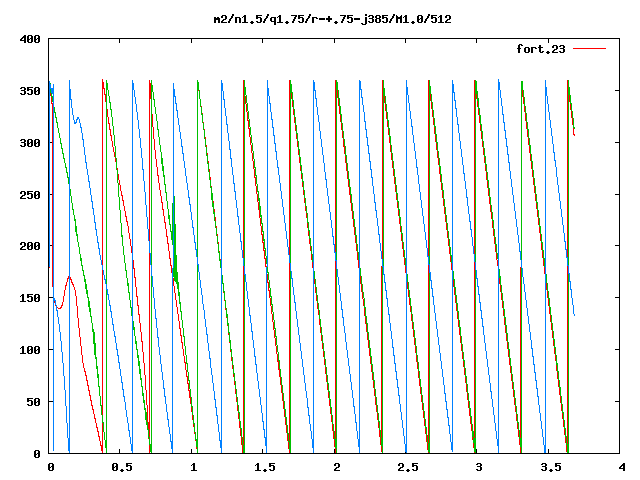Click the y-axis label 50

pyautogui.click(x=33, y=402)
